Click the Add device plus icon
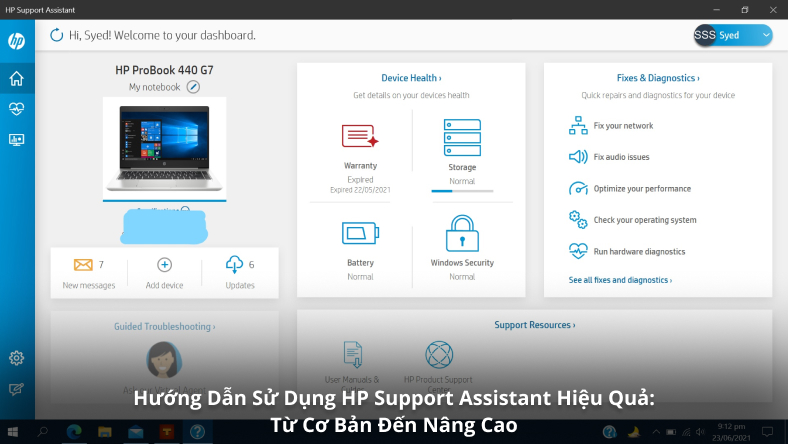This screenshot has height=444, width=788. [x=164, y=264]
